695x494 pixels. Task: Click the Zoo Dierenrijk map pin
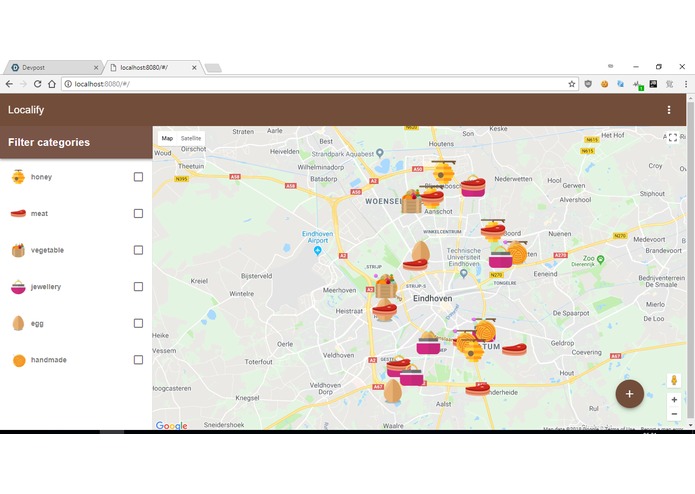click(x=601, y=259)
